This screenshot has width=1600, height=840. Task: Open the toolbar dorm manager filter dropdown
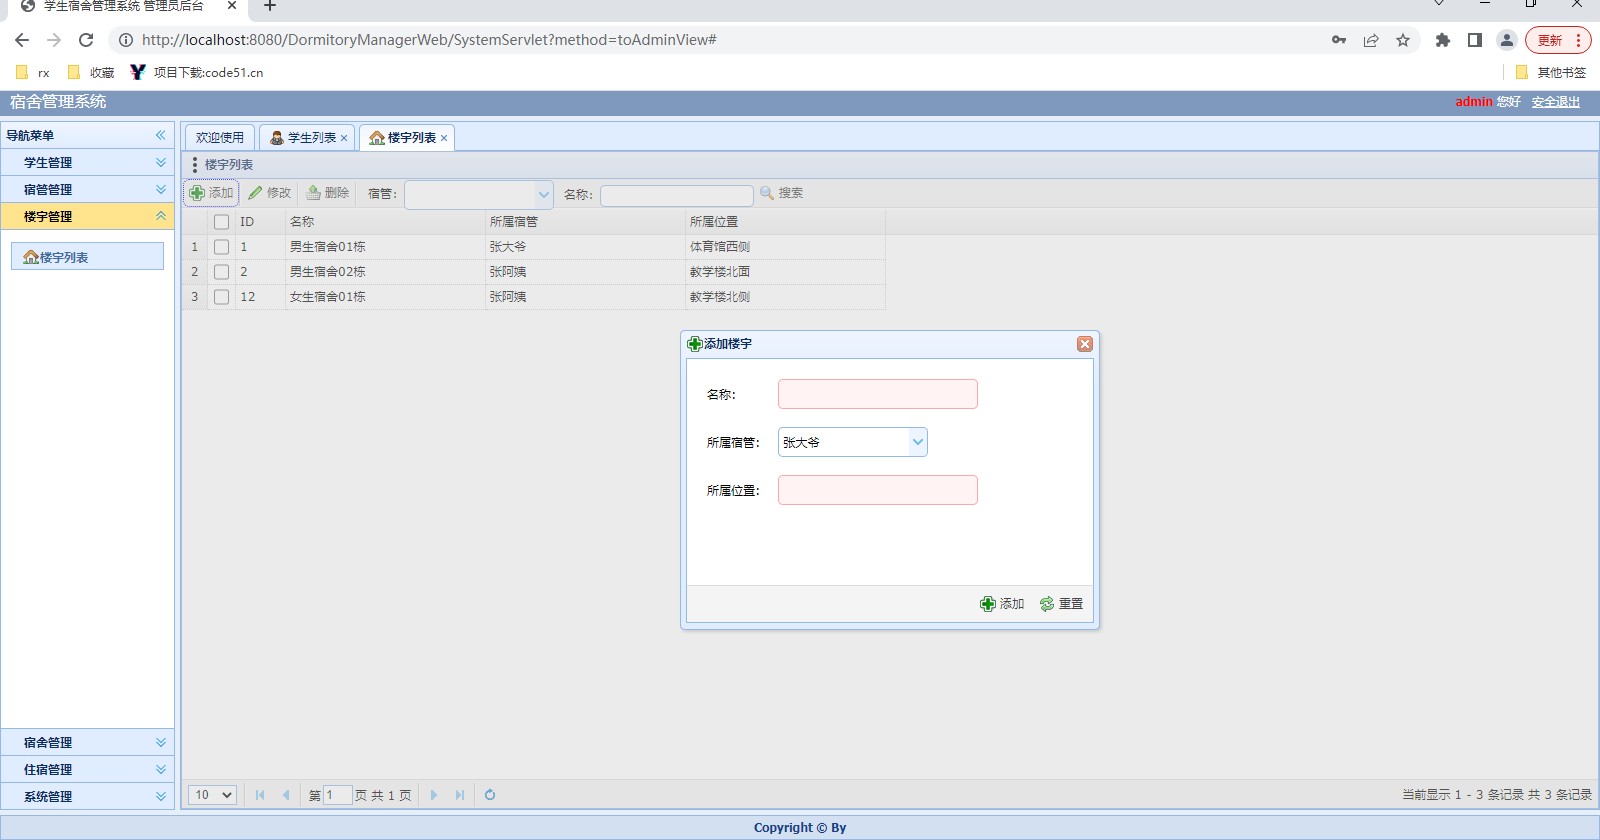[x=543, y=195]
